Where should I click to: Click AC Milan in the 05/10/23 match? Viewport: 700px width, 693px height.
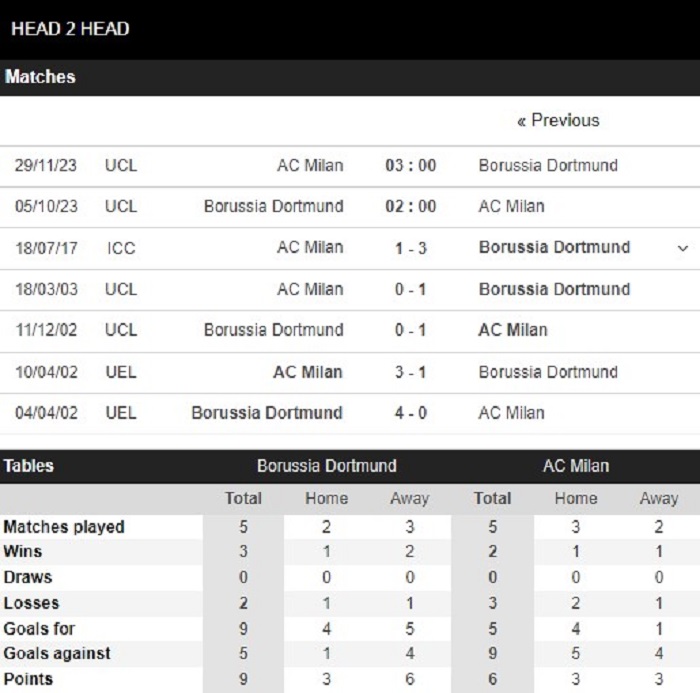512,206
